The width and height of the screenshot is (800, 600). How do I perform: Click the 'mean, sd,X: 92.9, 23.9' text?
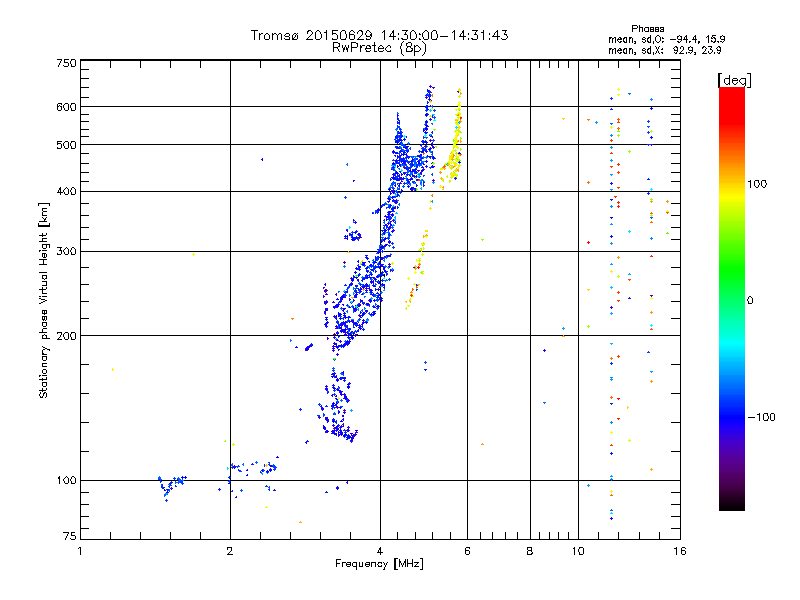[665, 50]
